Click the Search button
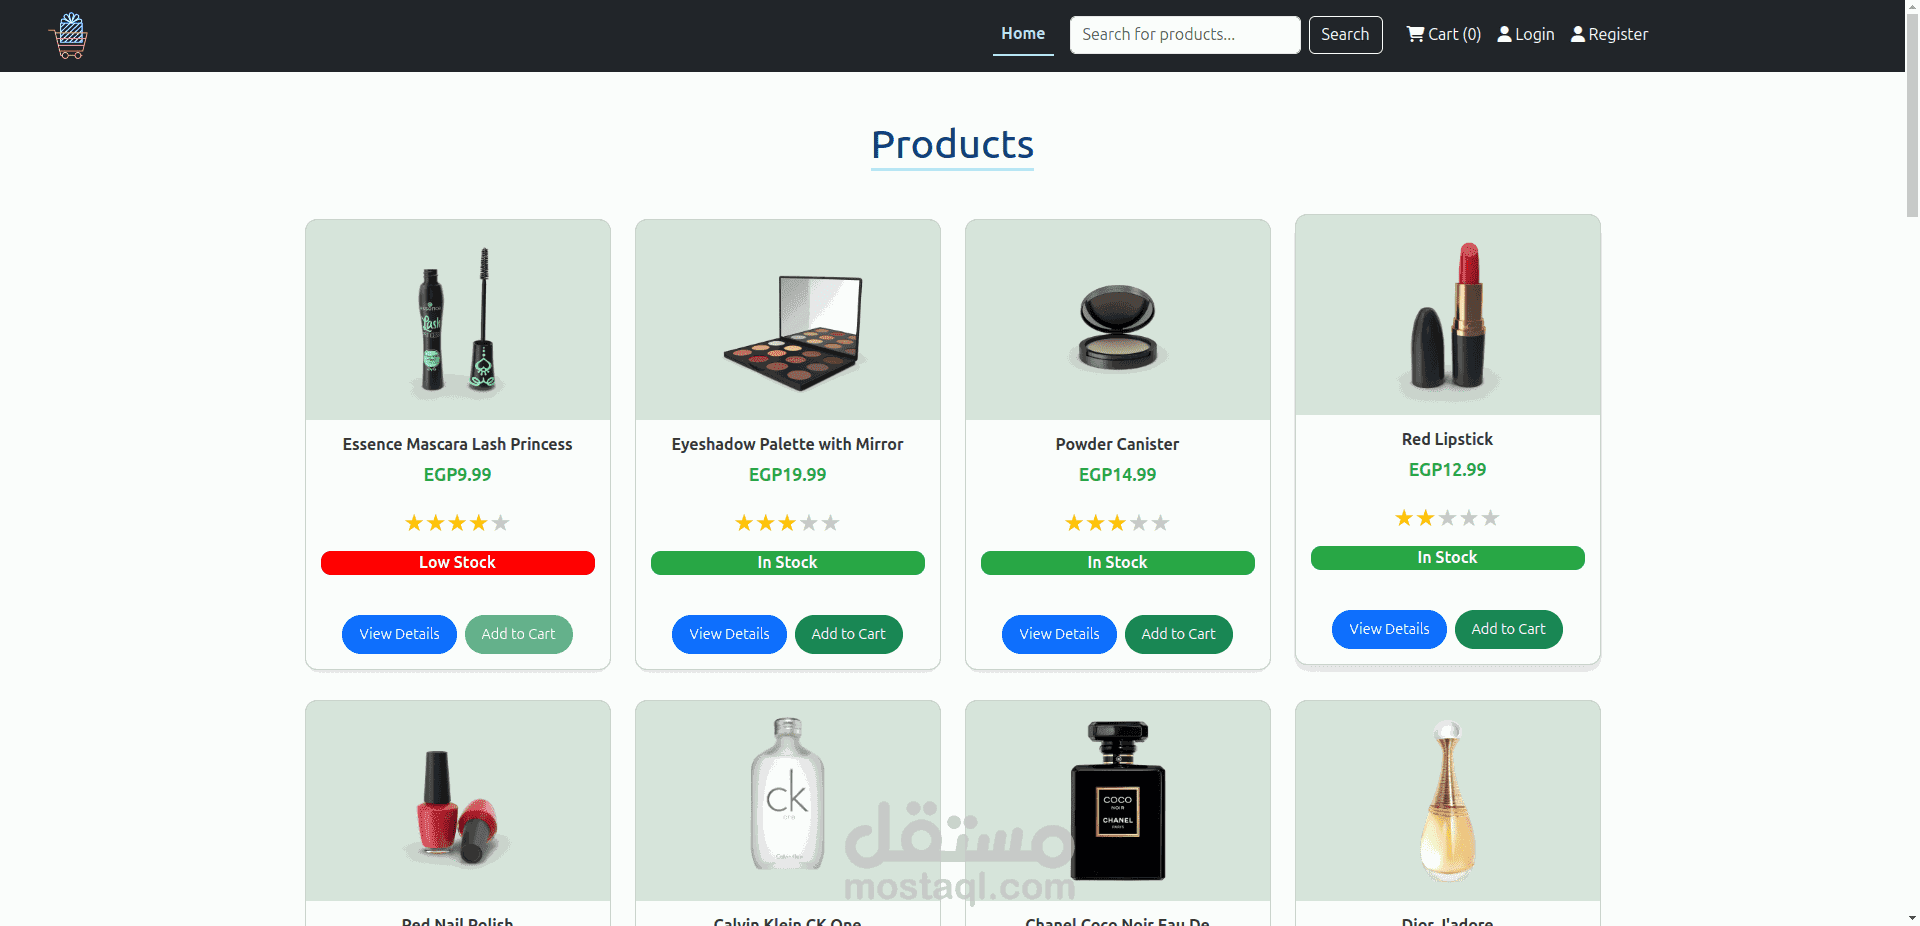The image size is (1920, 926). click(x=1345, y=35)
